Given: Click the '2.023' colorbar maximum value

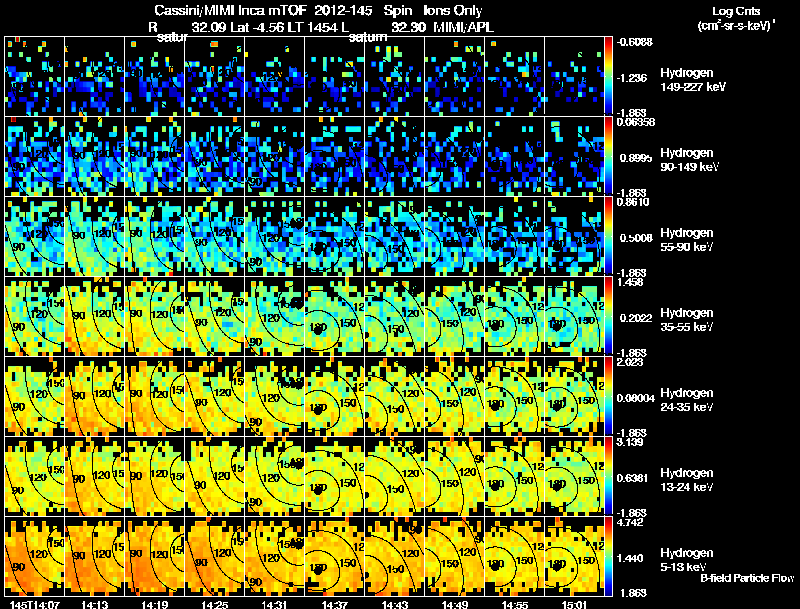Looking at the screenshot, I should [630, 362].
